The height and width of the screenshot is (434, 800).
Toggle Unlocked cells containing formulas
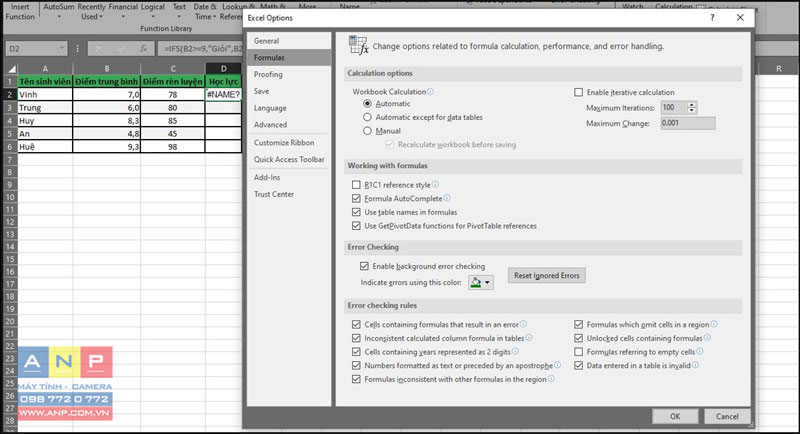tap(579, 338)
